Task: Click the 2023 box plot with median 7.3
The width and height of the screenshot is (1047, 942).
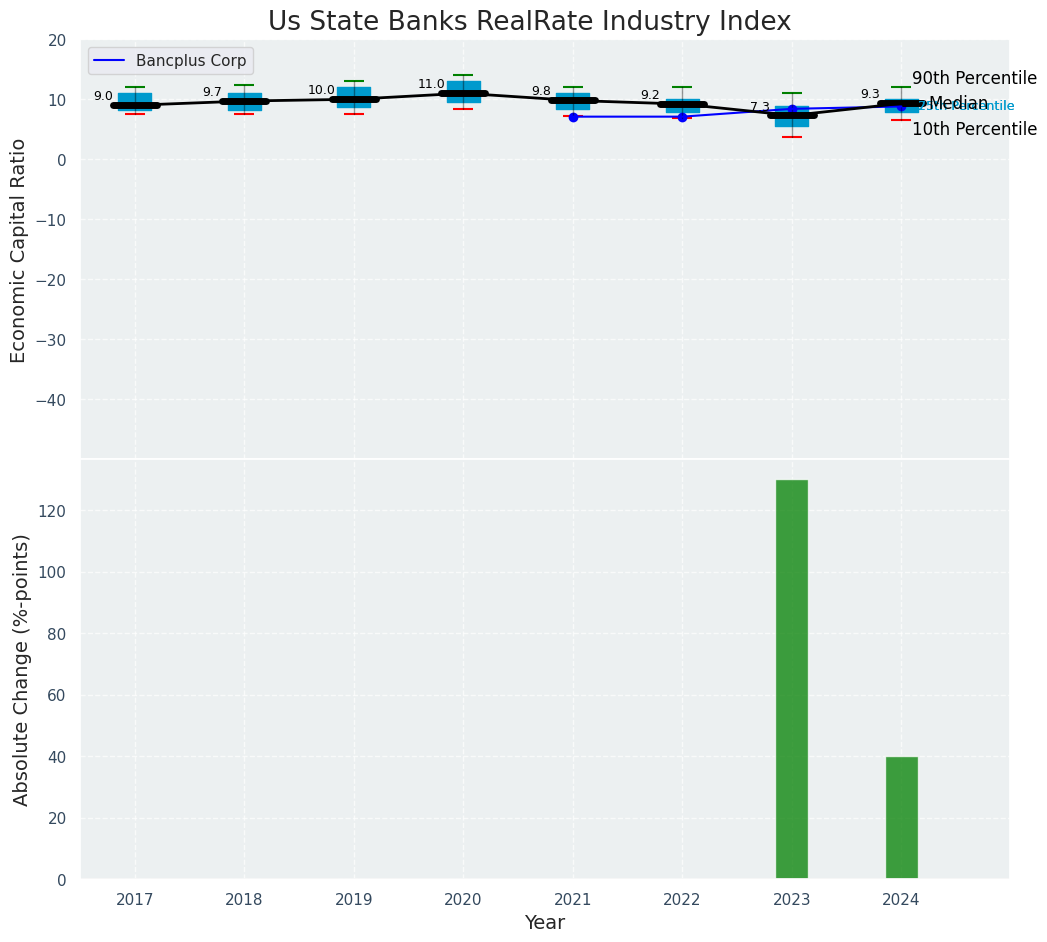Action: point(791,116)
